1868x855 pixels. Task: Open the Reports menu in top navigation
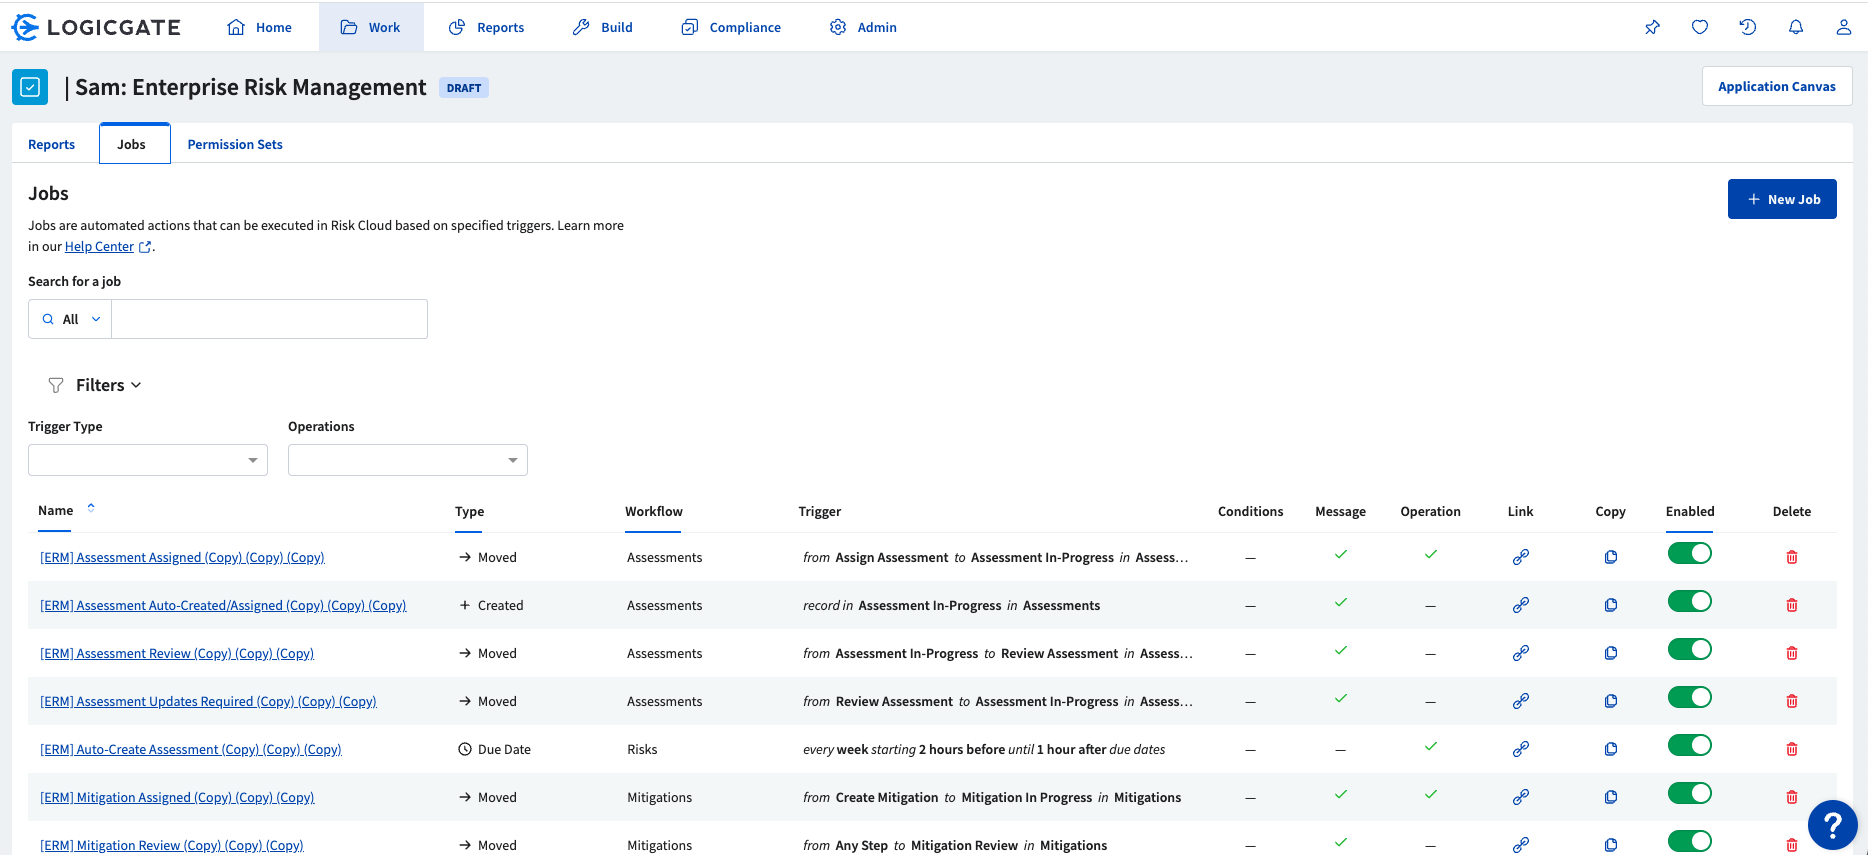[486, 27]
